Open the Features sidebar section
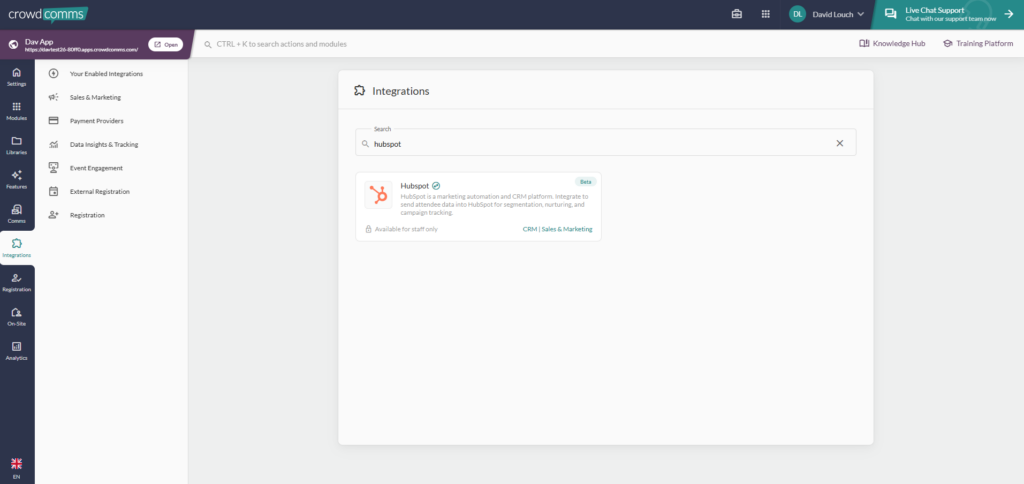1024x484 pixels. click(17, 179)
